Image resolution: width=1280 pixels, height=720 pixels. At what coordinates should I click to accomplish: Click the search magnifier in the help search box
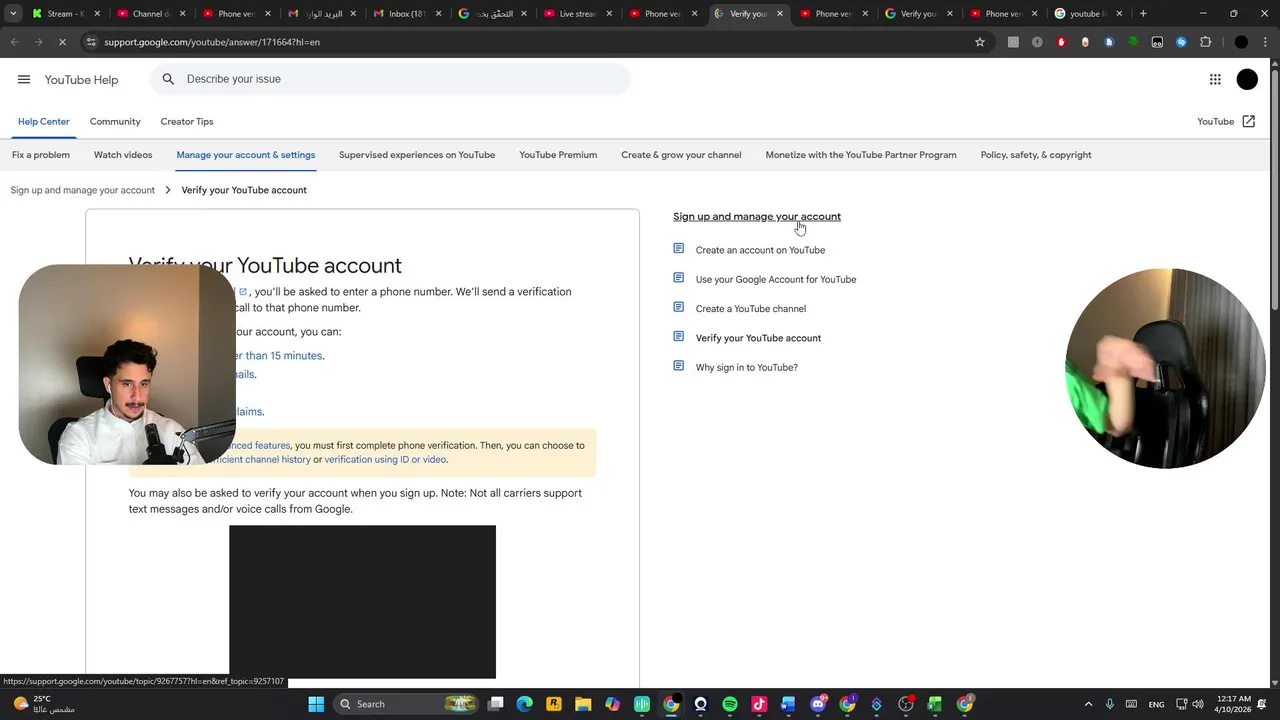(168, 79)
